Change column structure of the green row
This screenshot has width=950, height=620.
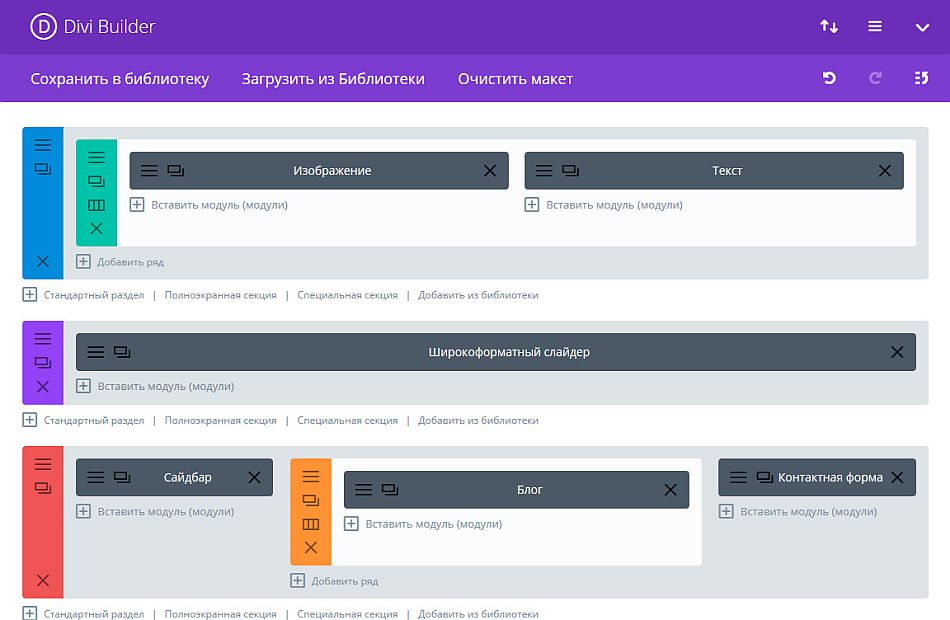96,204
